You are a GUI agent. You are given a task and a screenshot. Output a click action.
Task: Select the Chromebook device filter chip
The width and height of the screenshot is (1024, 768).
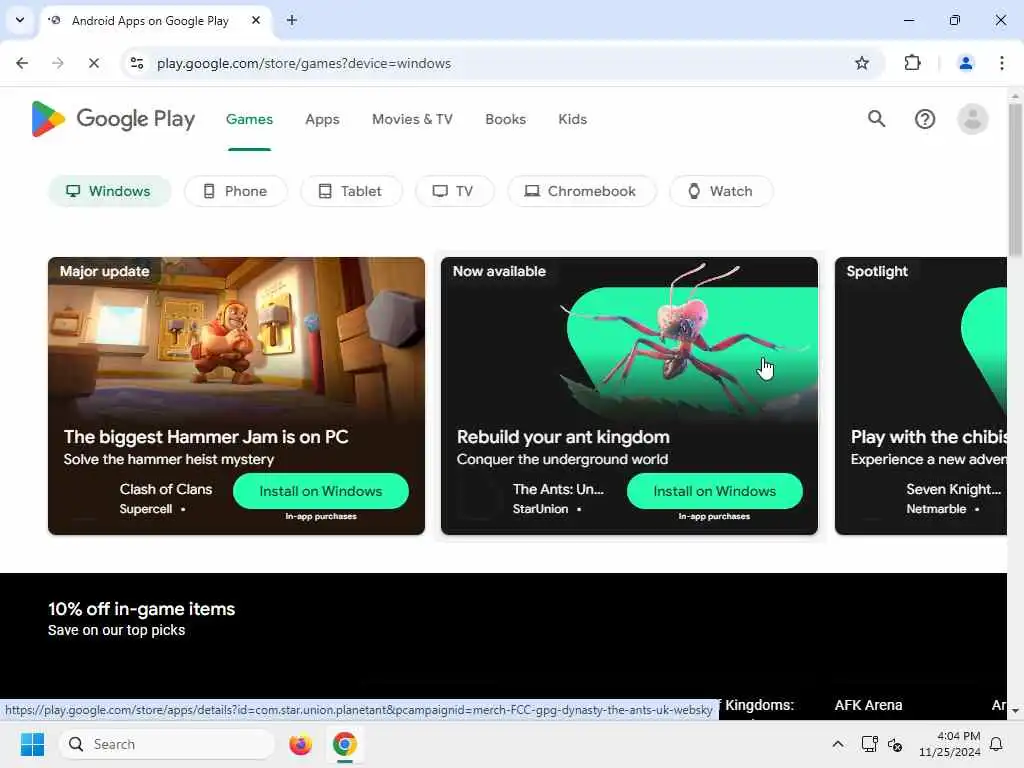tap(581, 191)
